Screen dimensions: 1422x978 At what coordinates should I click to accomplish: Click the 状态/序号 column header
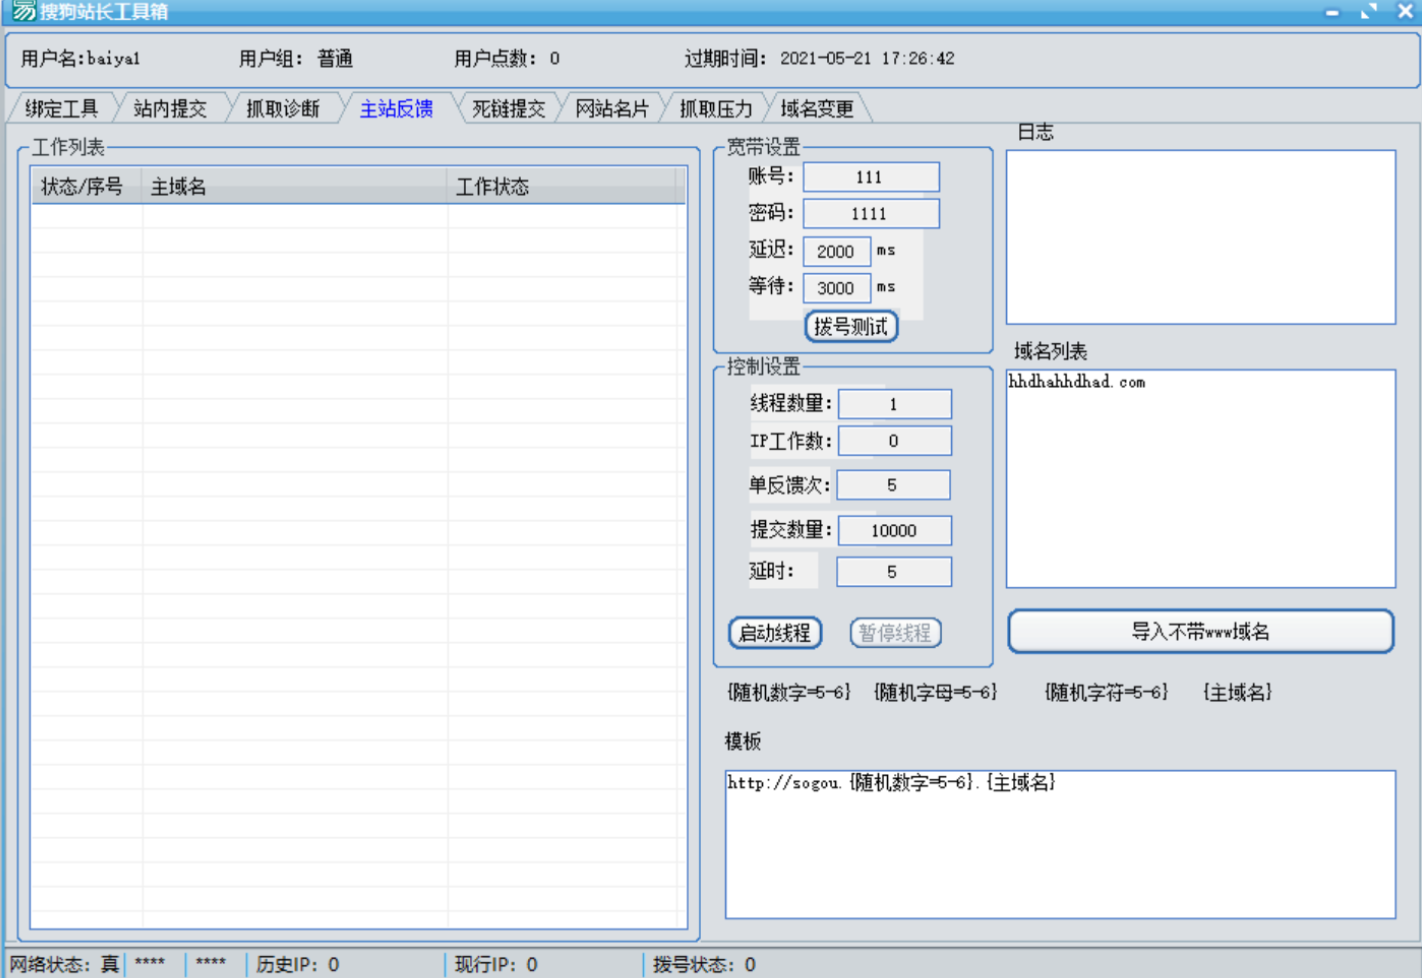[87, 187]
